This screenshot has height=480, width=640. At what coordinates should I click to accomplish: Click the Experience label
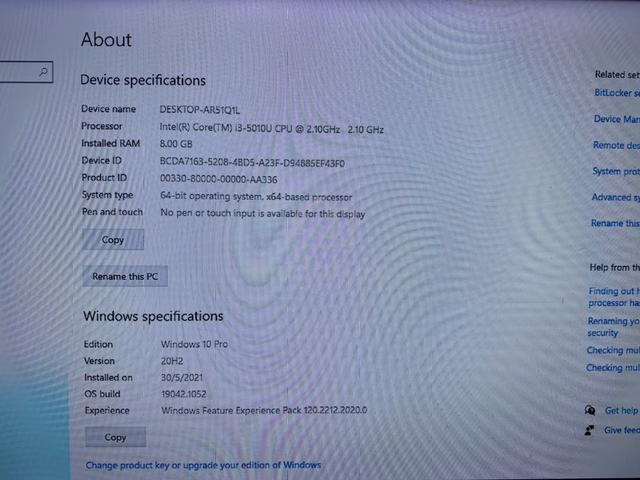(107, 411)
